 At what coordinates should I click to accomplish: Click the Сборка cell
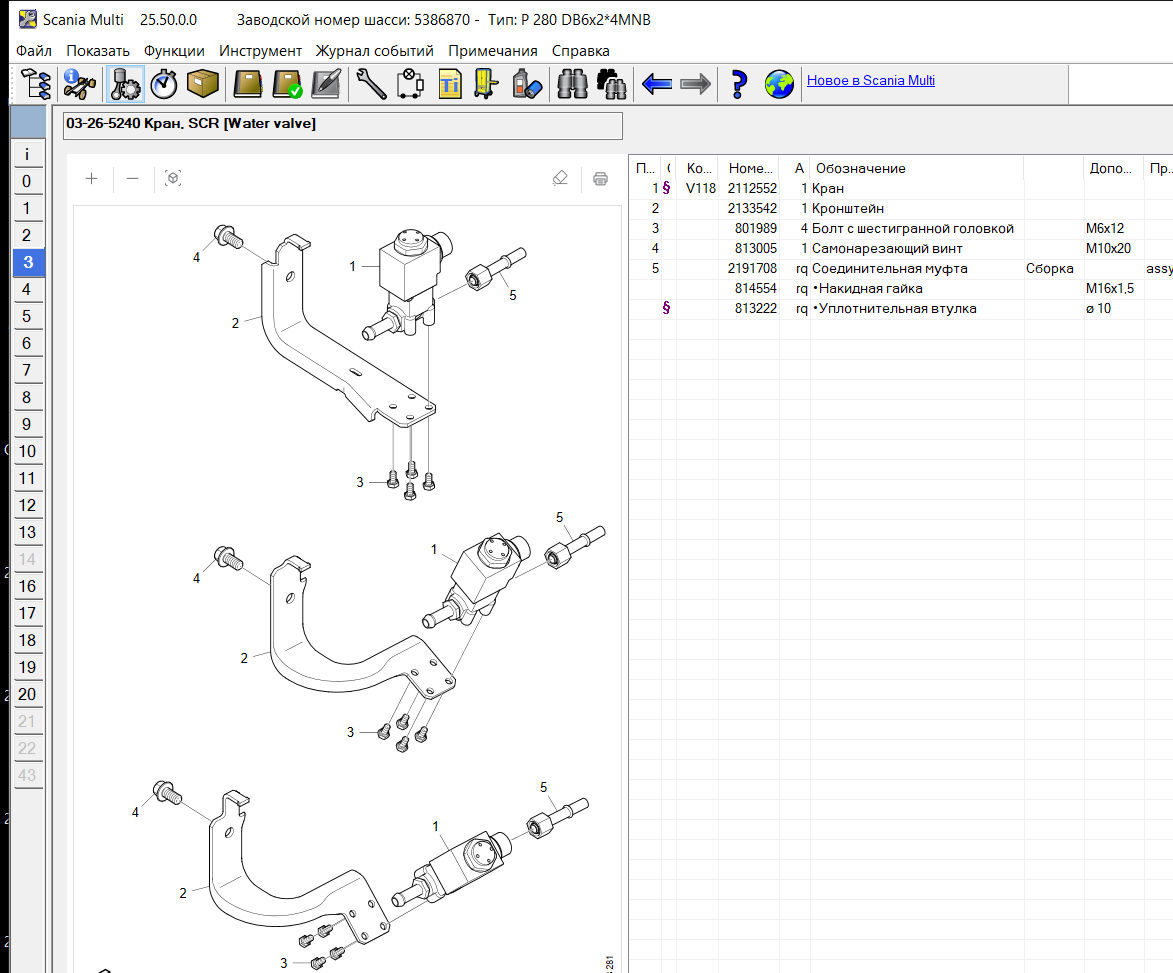[x=1050, y=268]
